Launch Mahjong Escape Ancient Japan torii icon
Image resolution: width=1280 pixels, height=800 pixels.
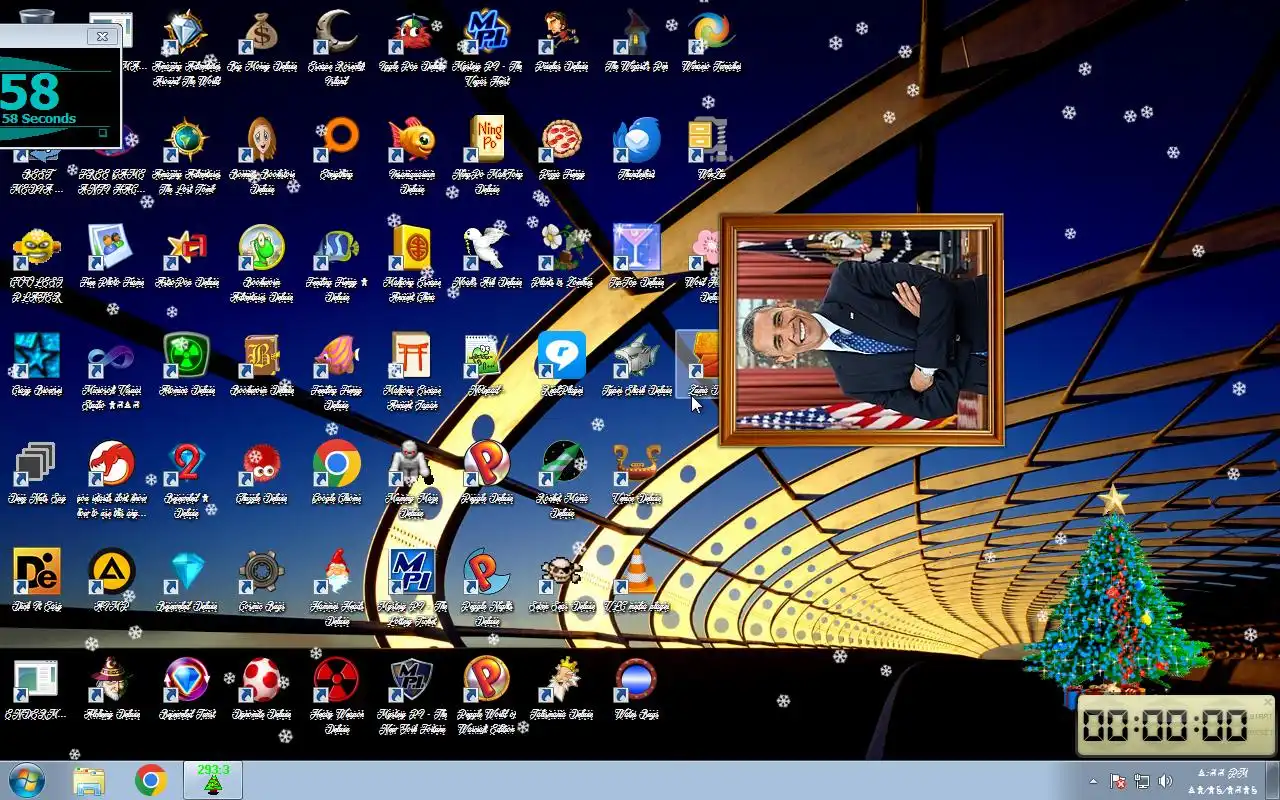click(412, 356)
